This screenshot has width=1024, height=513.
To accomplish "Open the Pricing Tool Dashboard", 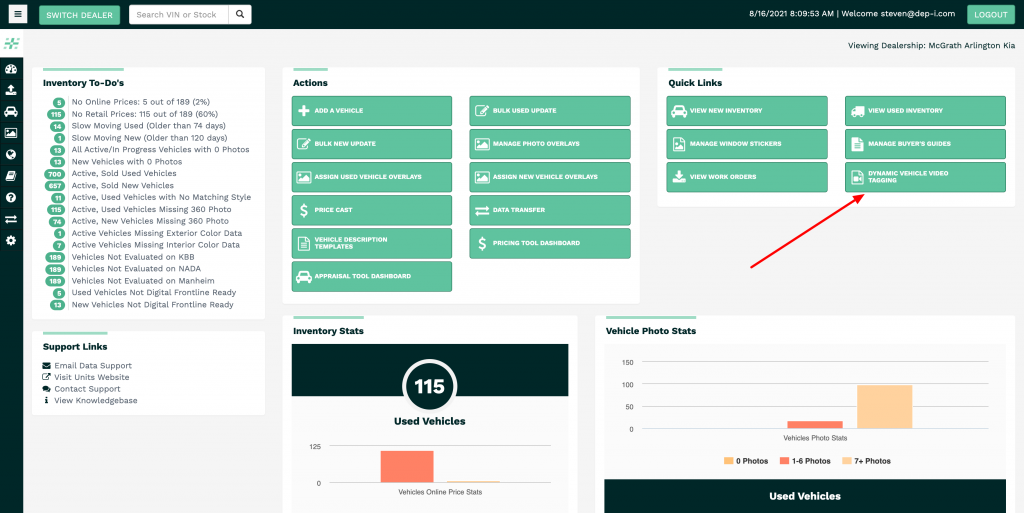I will click(550, 243).
